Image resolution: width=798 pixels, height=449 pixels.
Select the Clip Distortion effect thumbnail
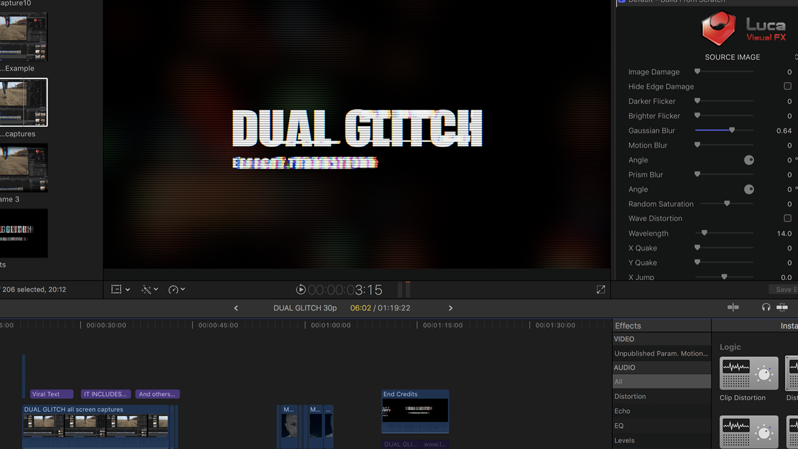(749, 373)
